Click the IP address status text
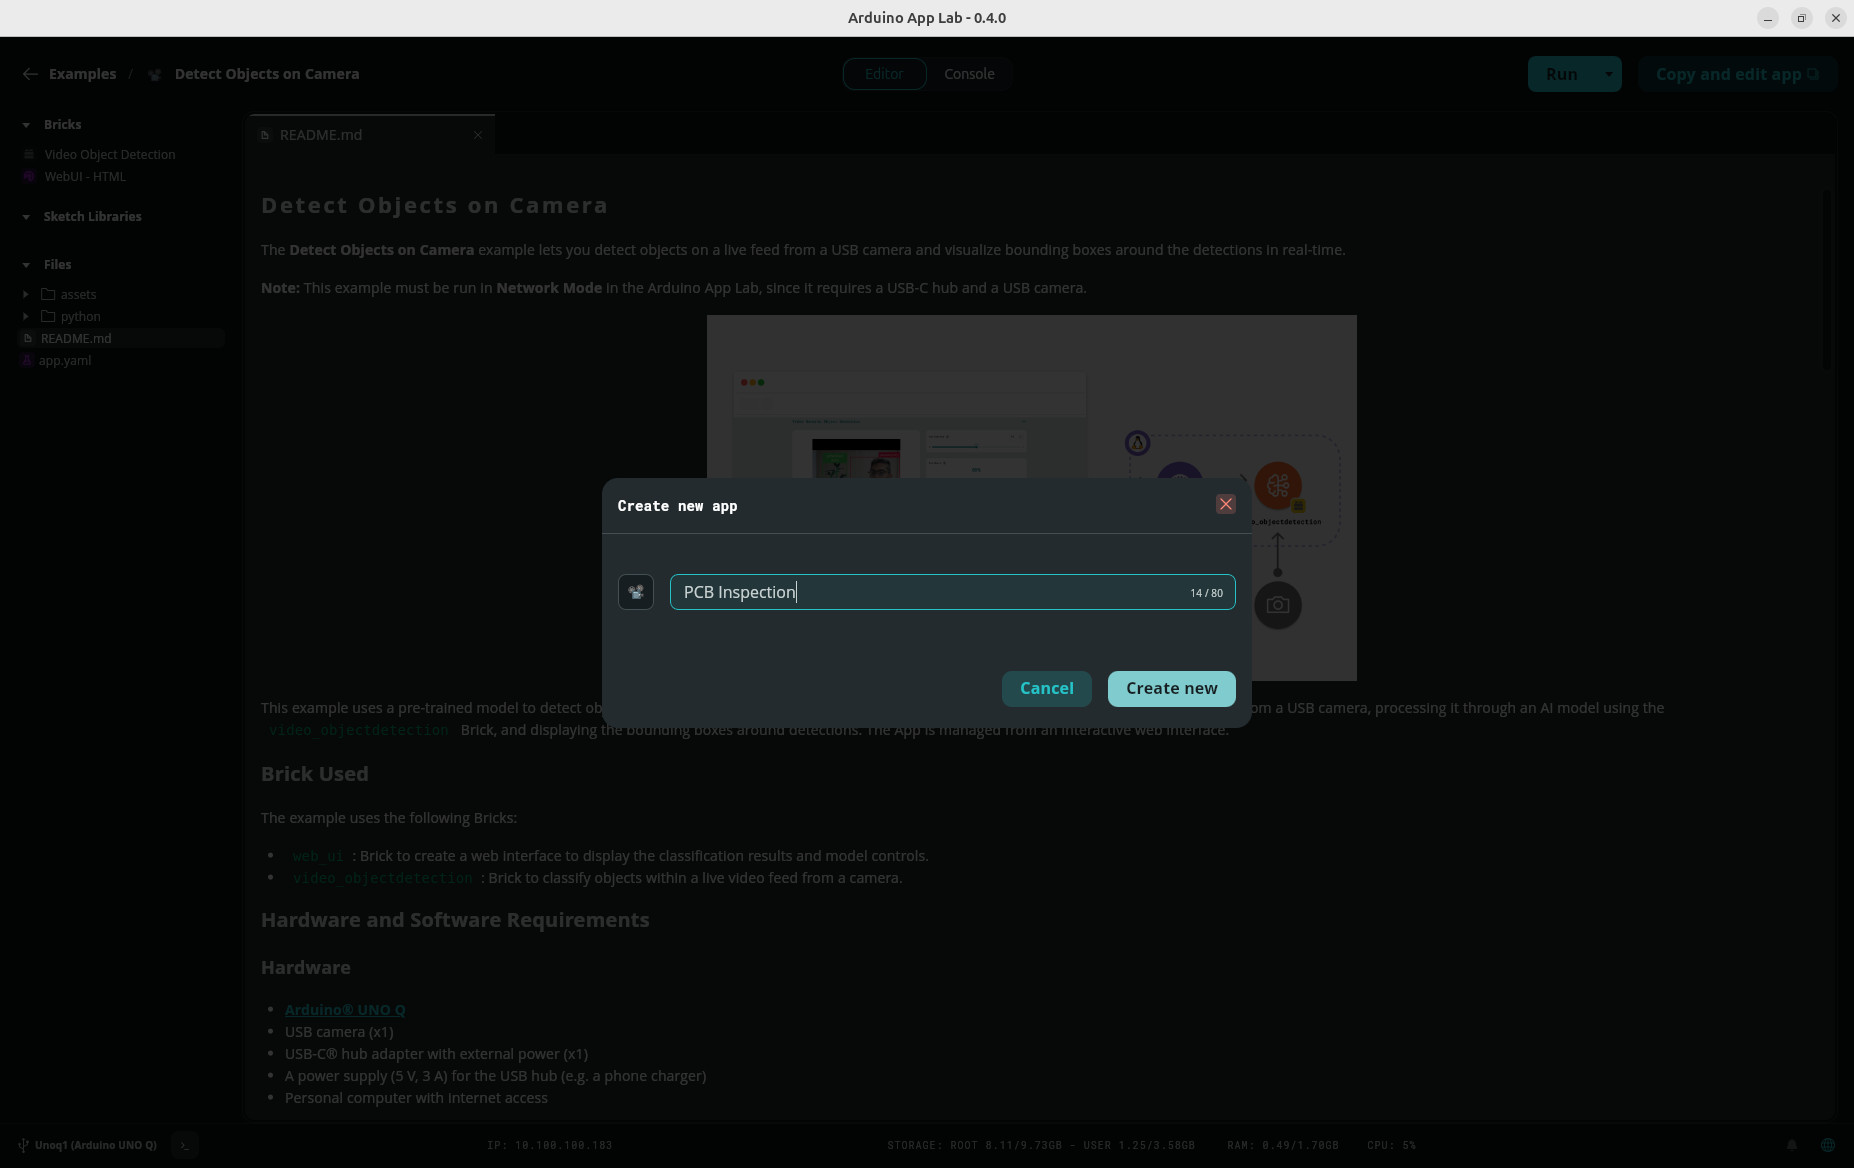 550,1145
